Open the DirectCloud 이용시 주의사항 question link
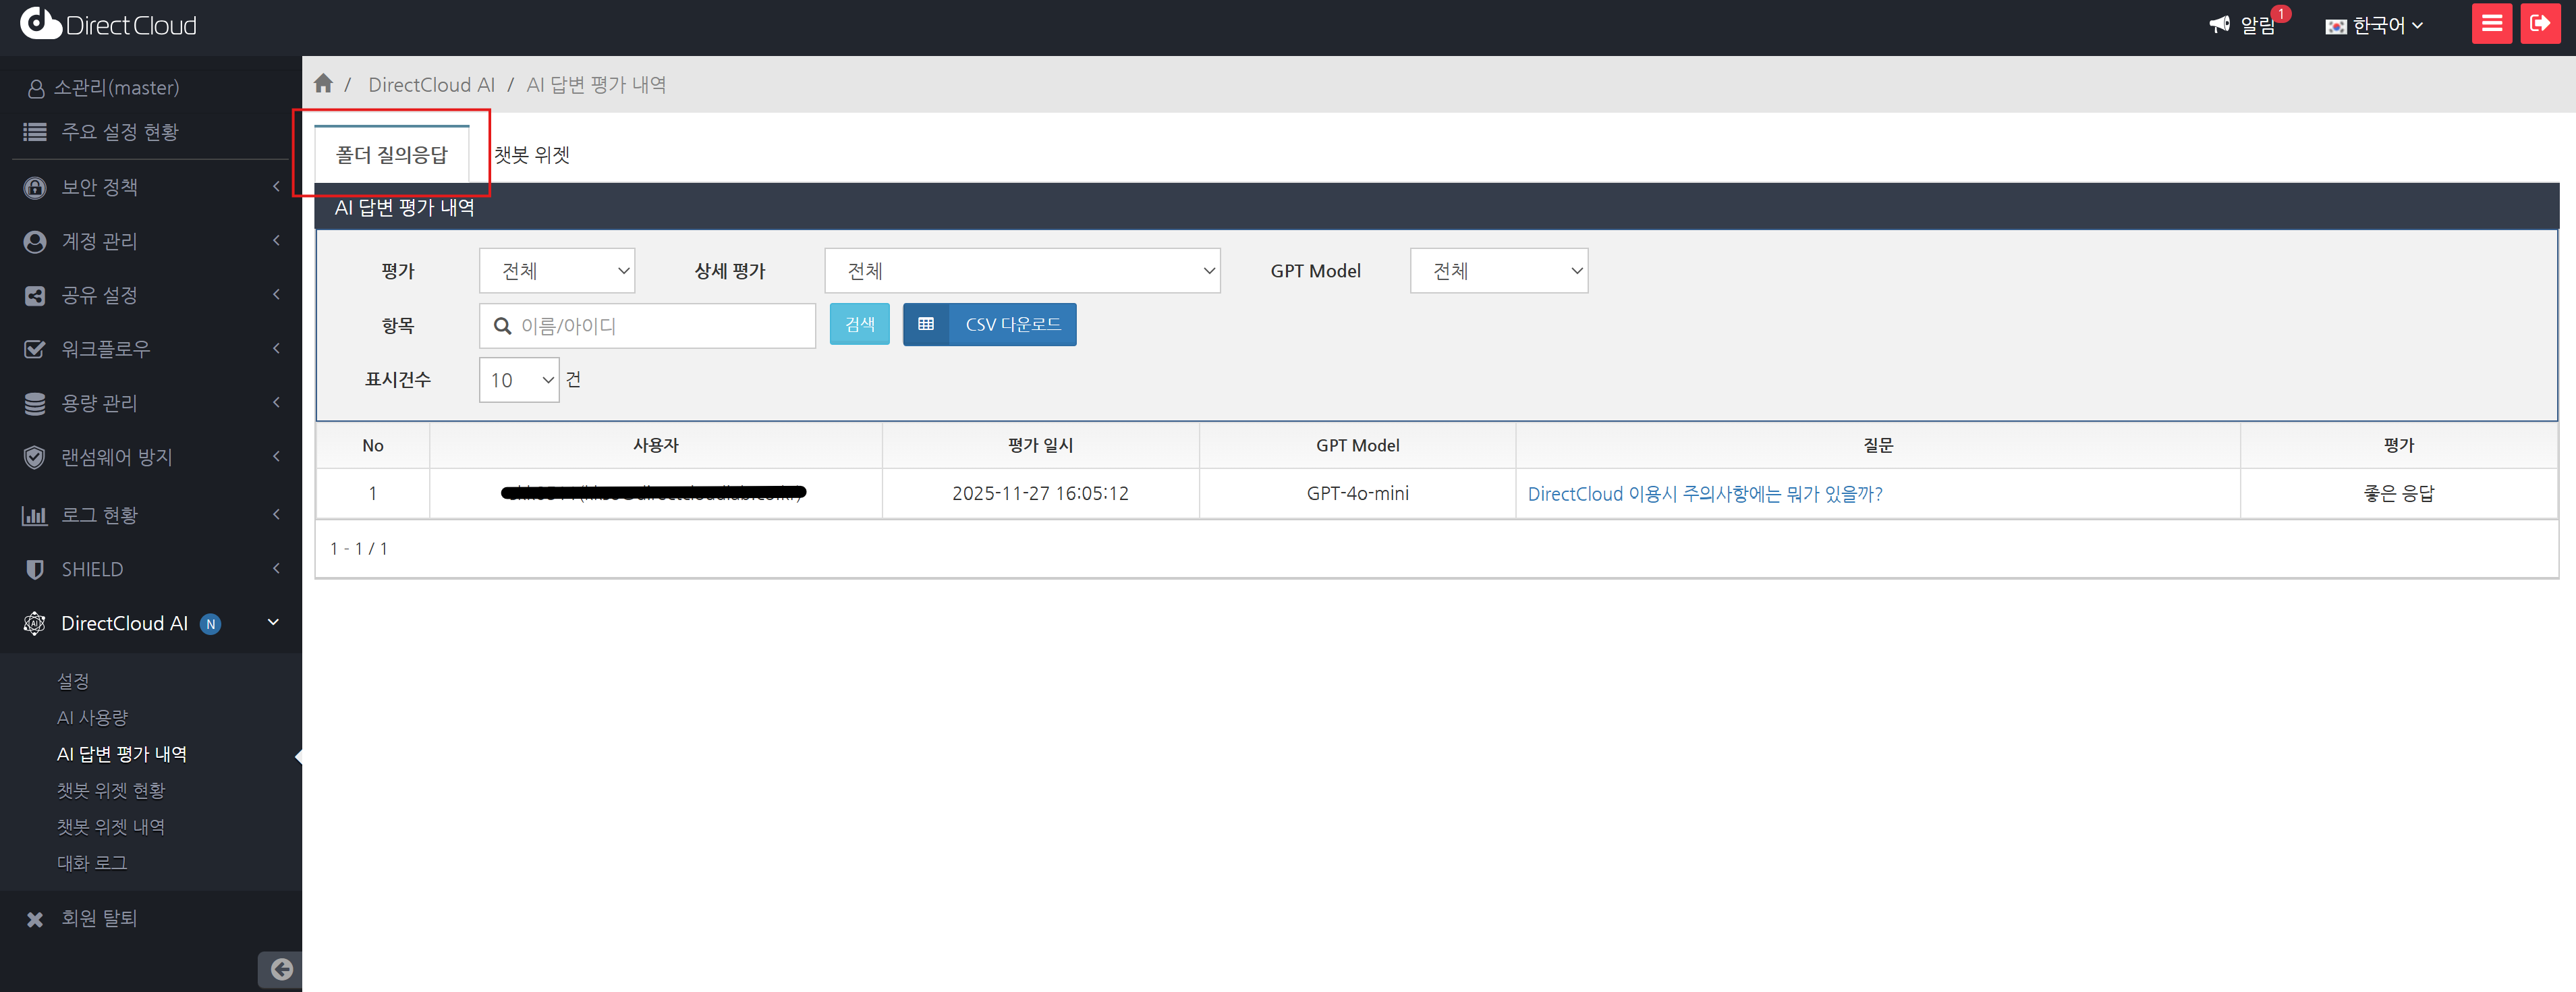Screen dimensions: 2576x992 (x=1704, y=494)
